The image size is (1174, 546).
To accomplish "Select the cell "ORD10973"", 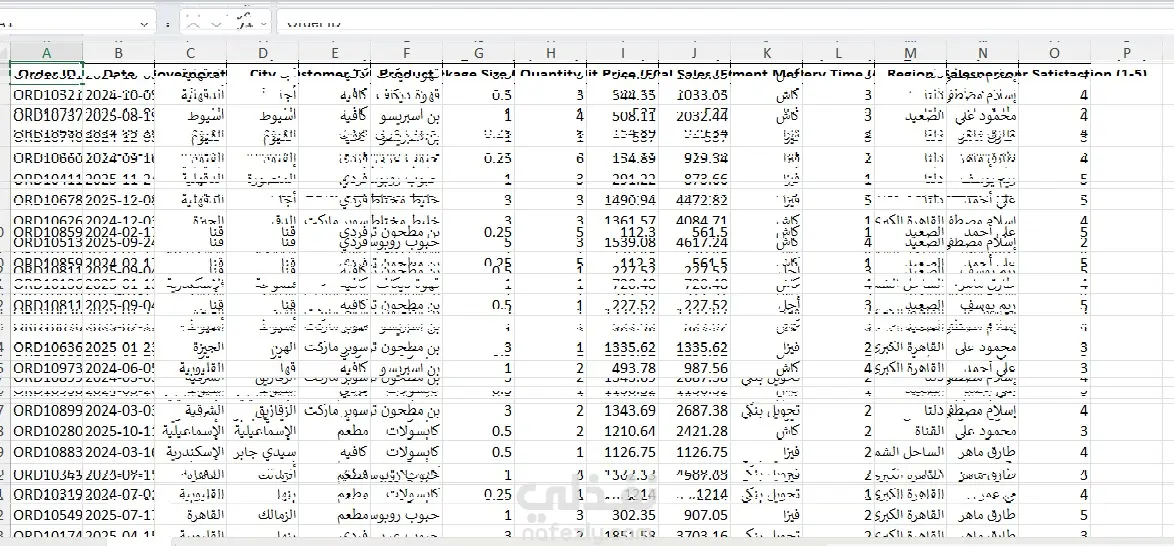I will [x=46, y=368].
